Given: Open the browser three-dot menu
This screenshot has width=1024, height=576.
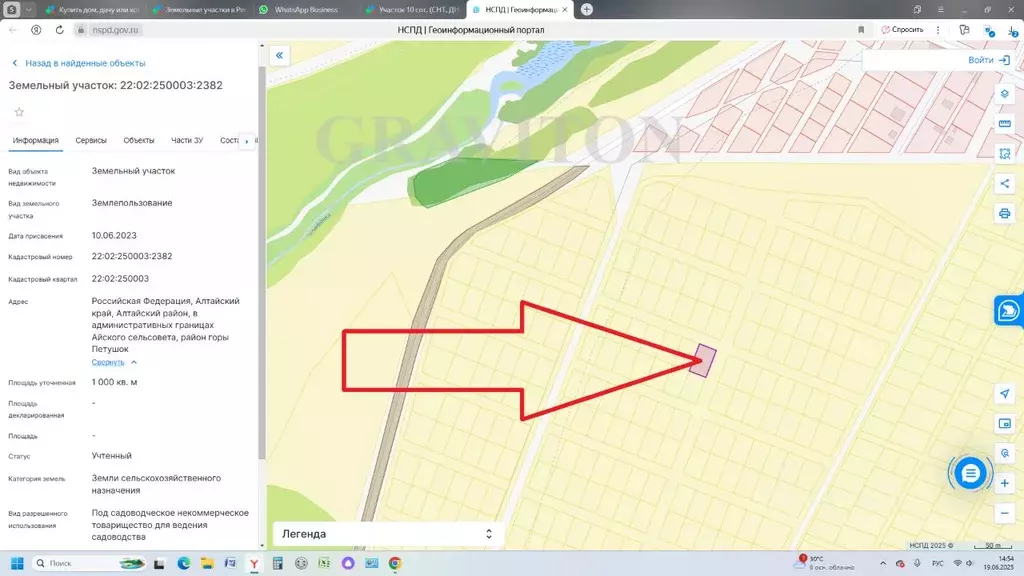Looking at the screenshot, I should 938,30.
